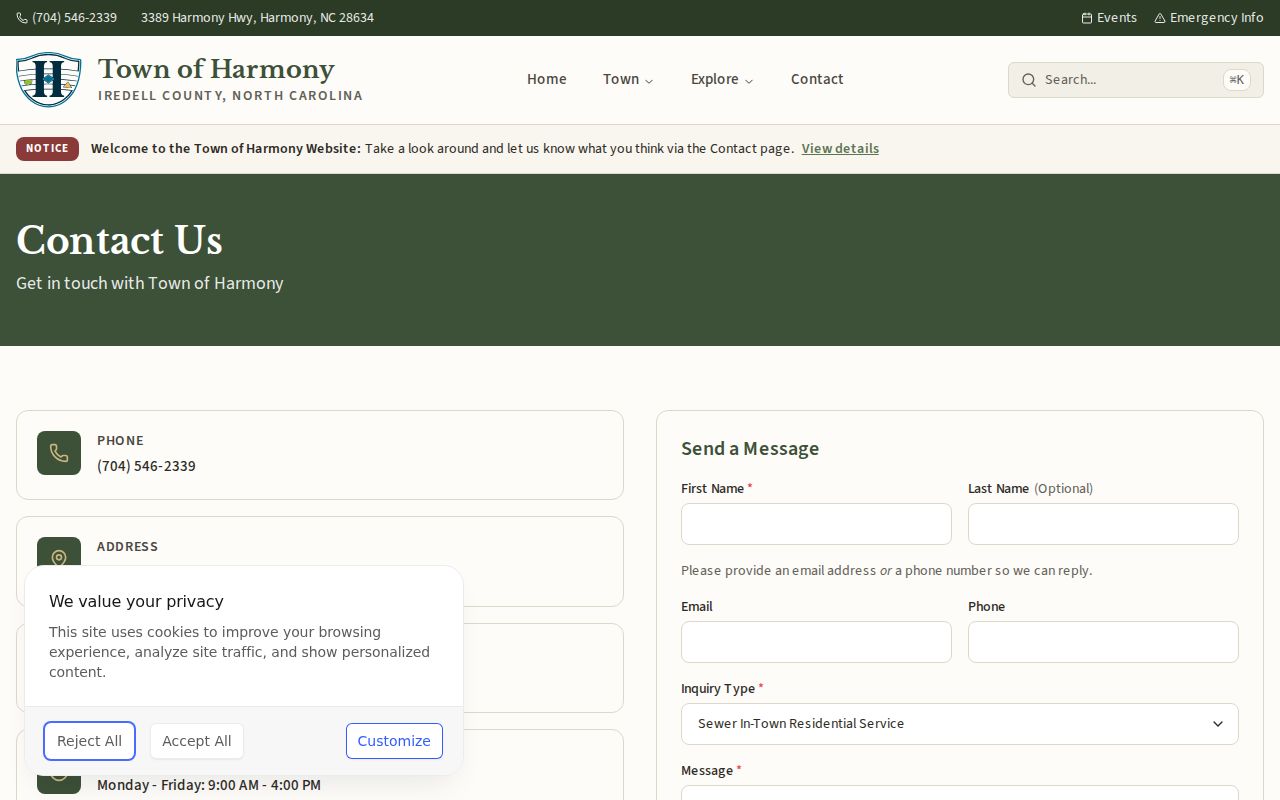Click the address 3389 Harmony Hwy text
1280x800 pixels.
(257, 18)
